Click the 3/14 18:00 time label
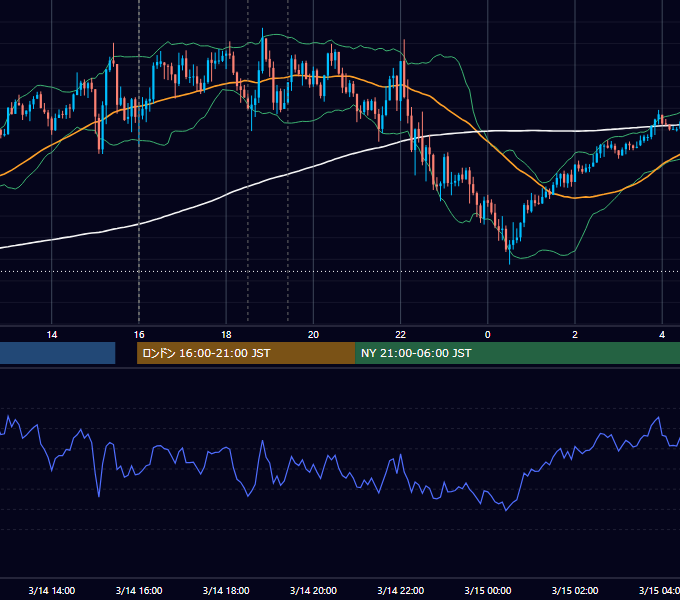The image size is (680, 600). tap(226, 590)
